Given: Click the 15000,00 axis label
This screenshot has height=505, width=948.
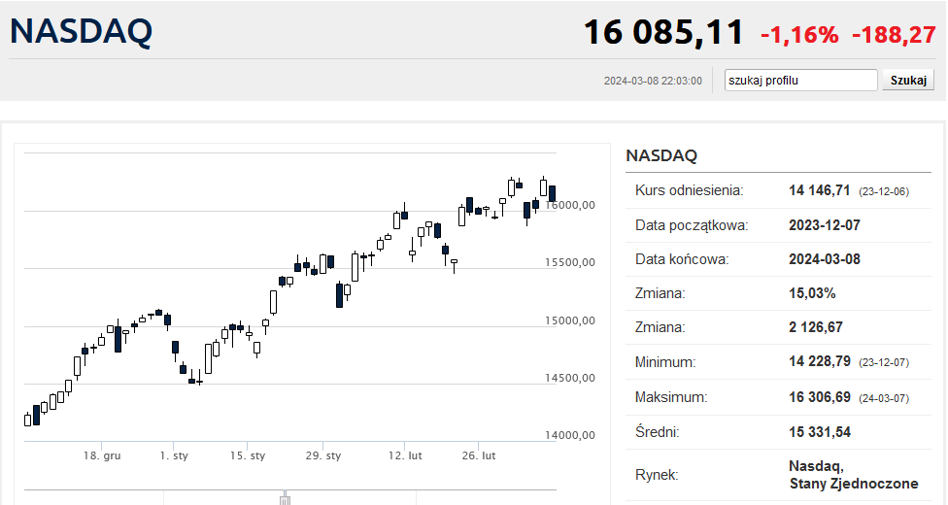Looking at the screenshot, I should (570, 321).
